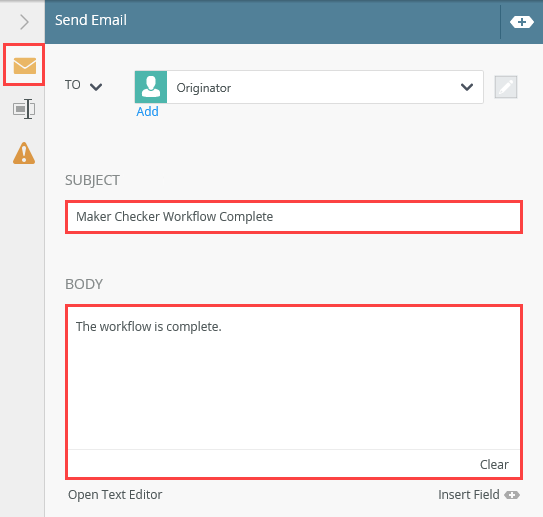Click the SUBJECT label
Screen dimensions: 543x517
(92, 180)
